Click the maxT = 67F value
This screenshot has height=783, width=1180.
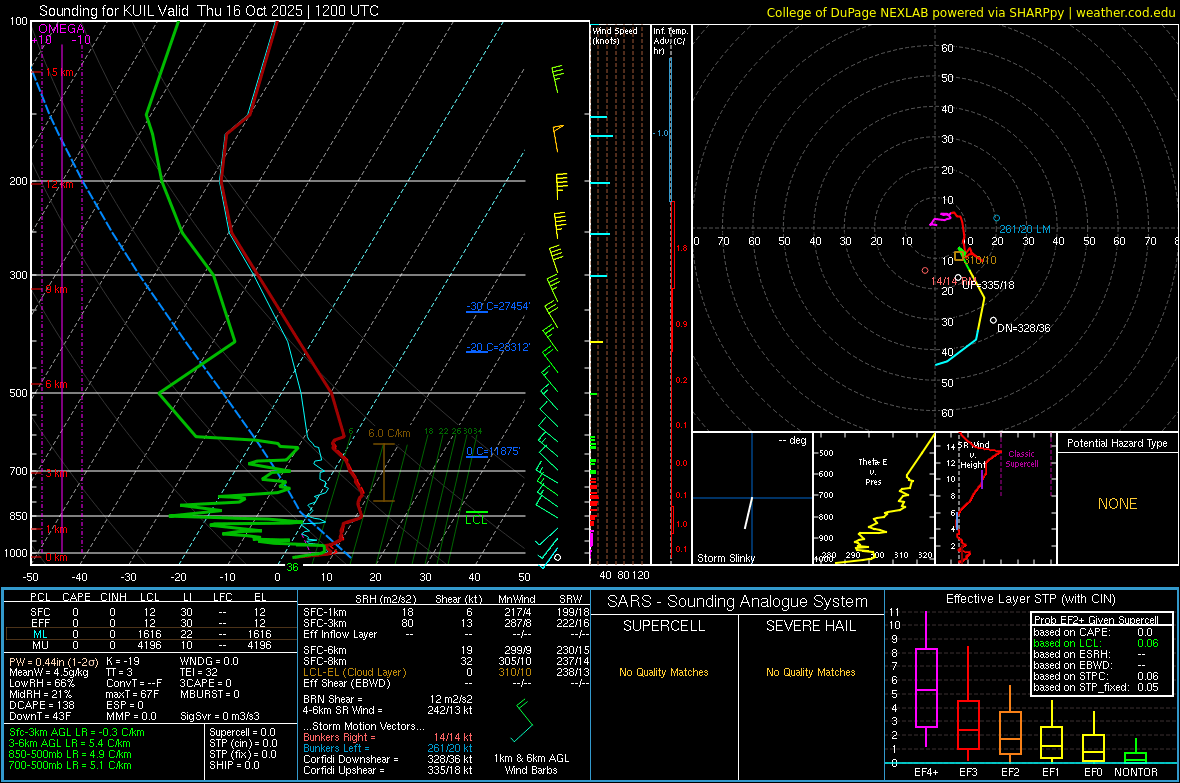(x=132, y=694)
